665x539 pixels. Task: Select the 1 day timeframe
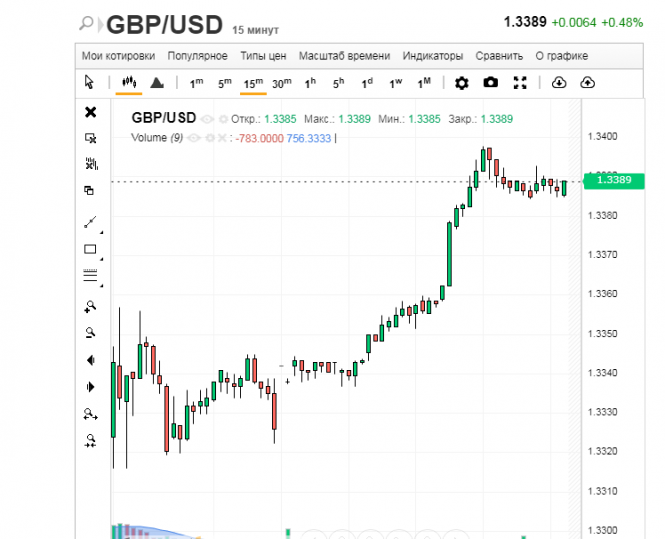coord(367,83)
